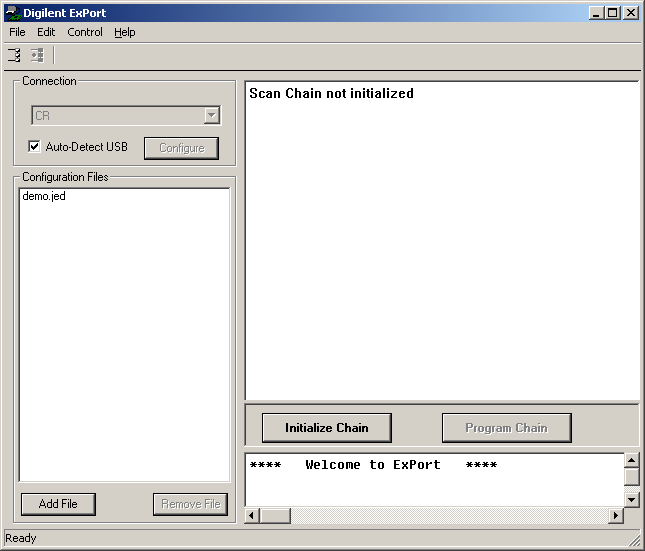
Task: Click the Remove File button
Action: [x=190, y=504]
